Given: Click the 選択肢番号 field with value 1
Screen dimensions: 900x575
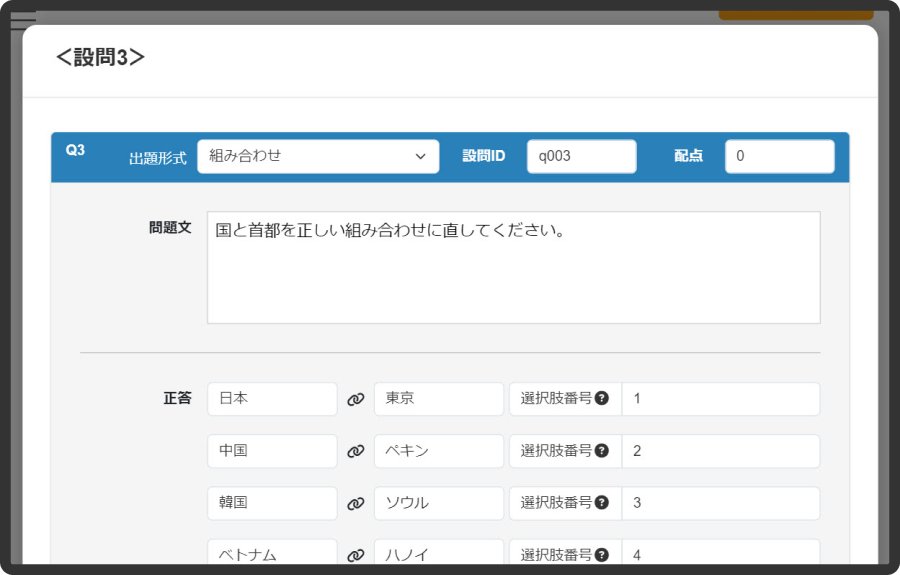Looking at the screenshot, I should (721, 399).
